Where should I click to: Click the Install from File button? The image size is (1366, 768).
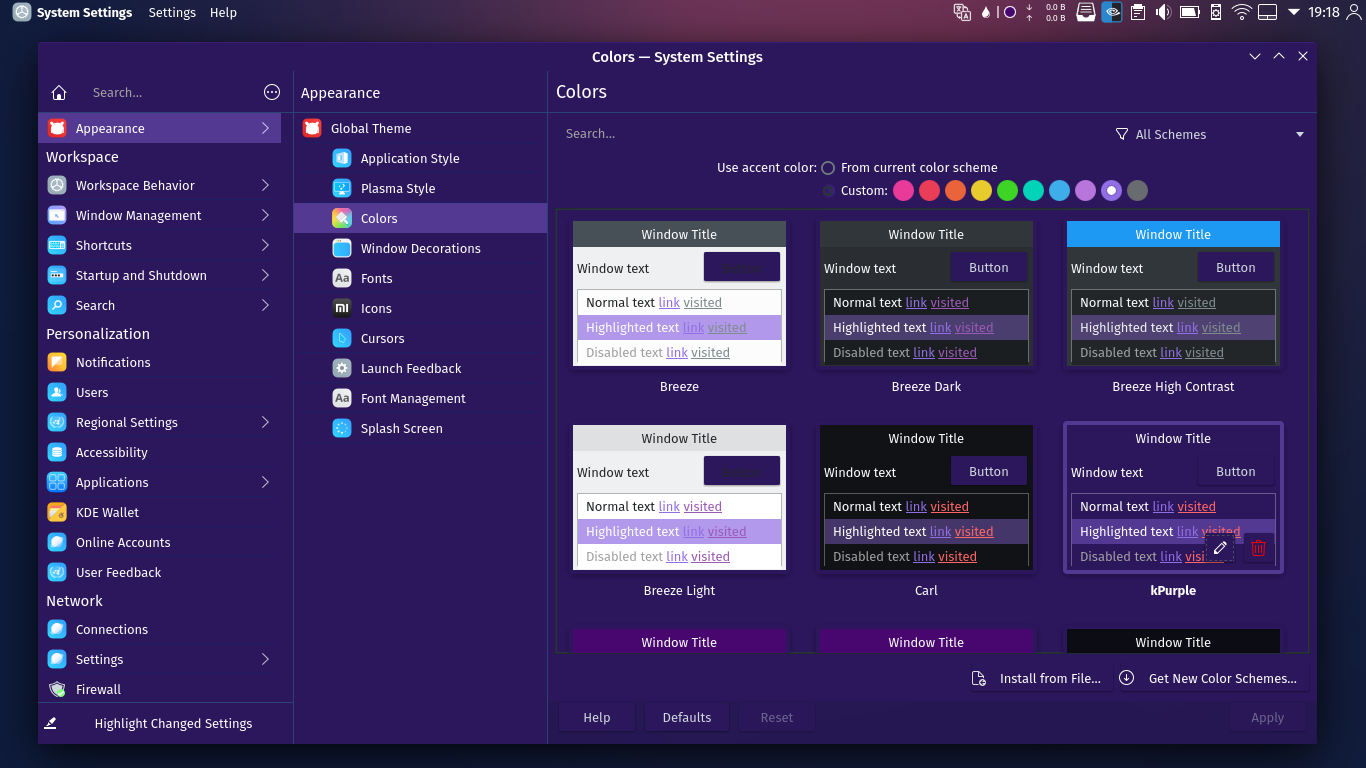1037,678
